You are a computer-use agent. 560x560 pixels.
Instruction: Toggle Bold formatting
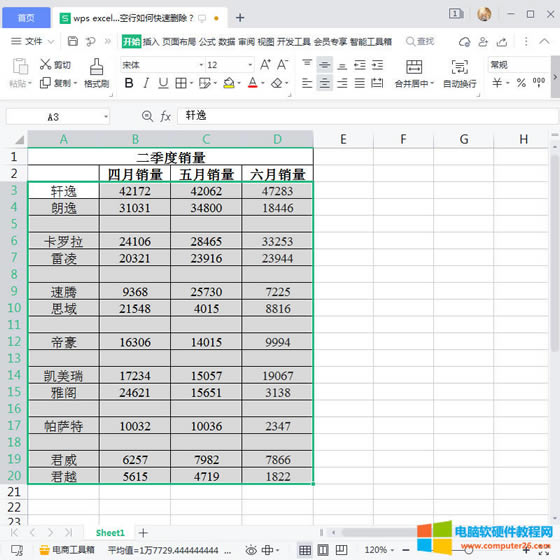pos(129,83)
